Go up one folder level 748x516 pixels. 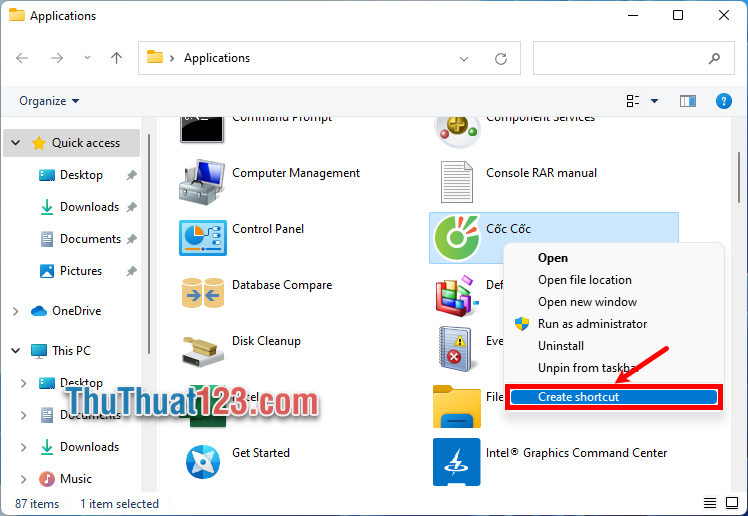point(116,58)
